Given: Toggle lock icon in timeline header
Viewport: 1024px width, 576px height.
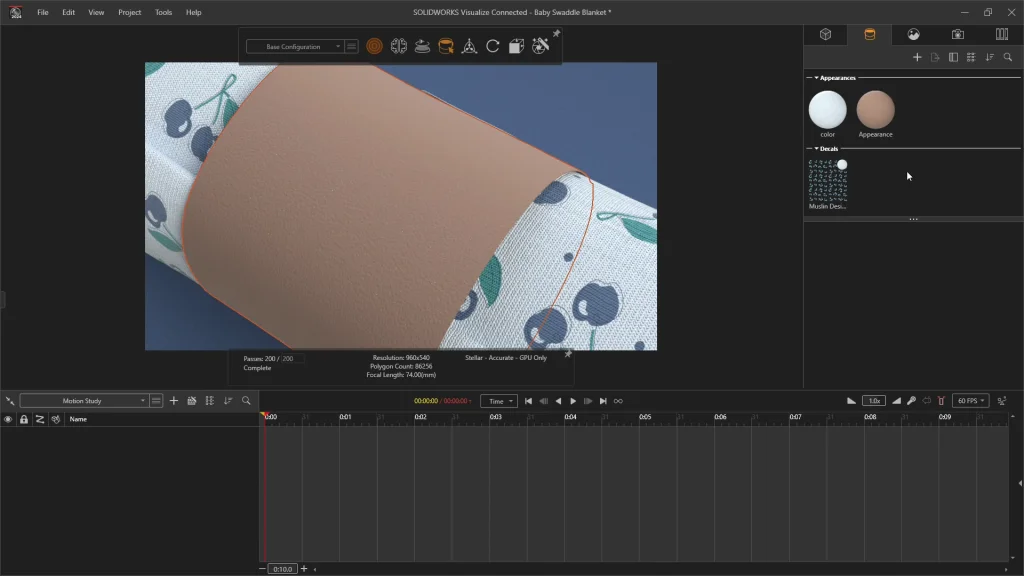Looking at the screenshot, I should (x=24, y=419).
